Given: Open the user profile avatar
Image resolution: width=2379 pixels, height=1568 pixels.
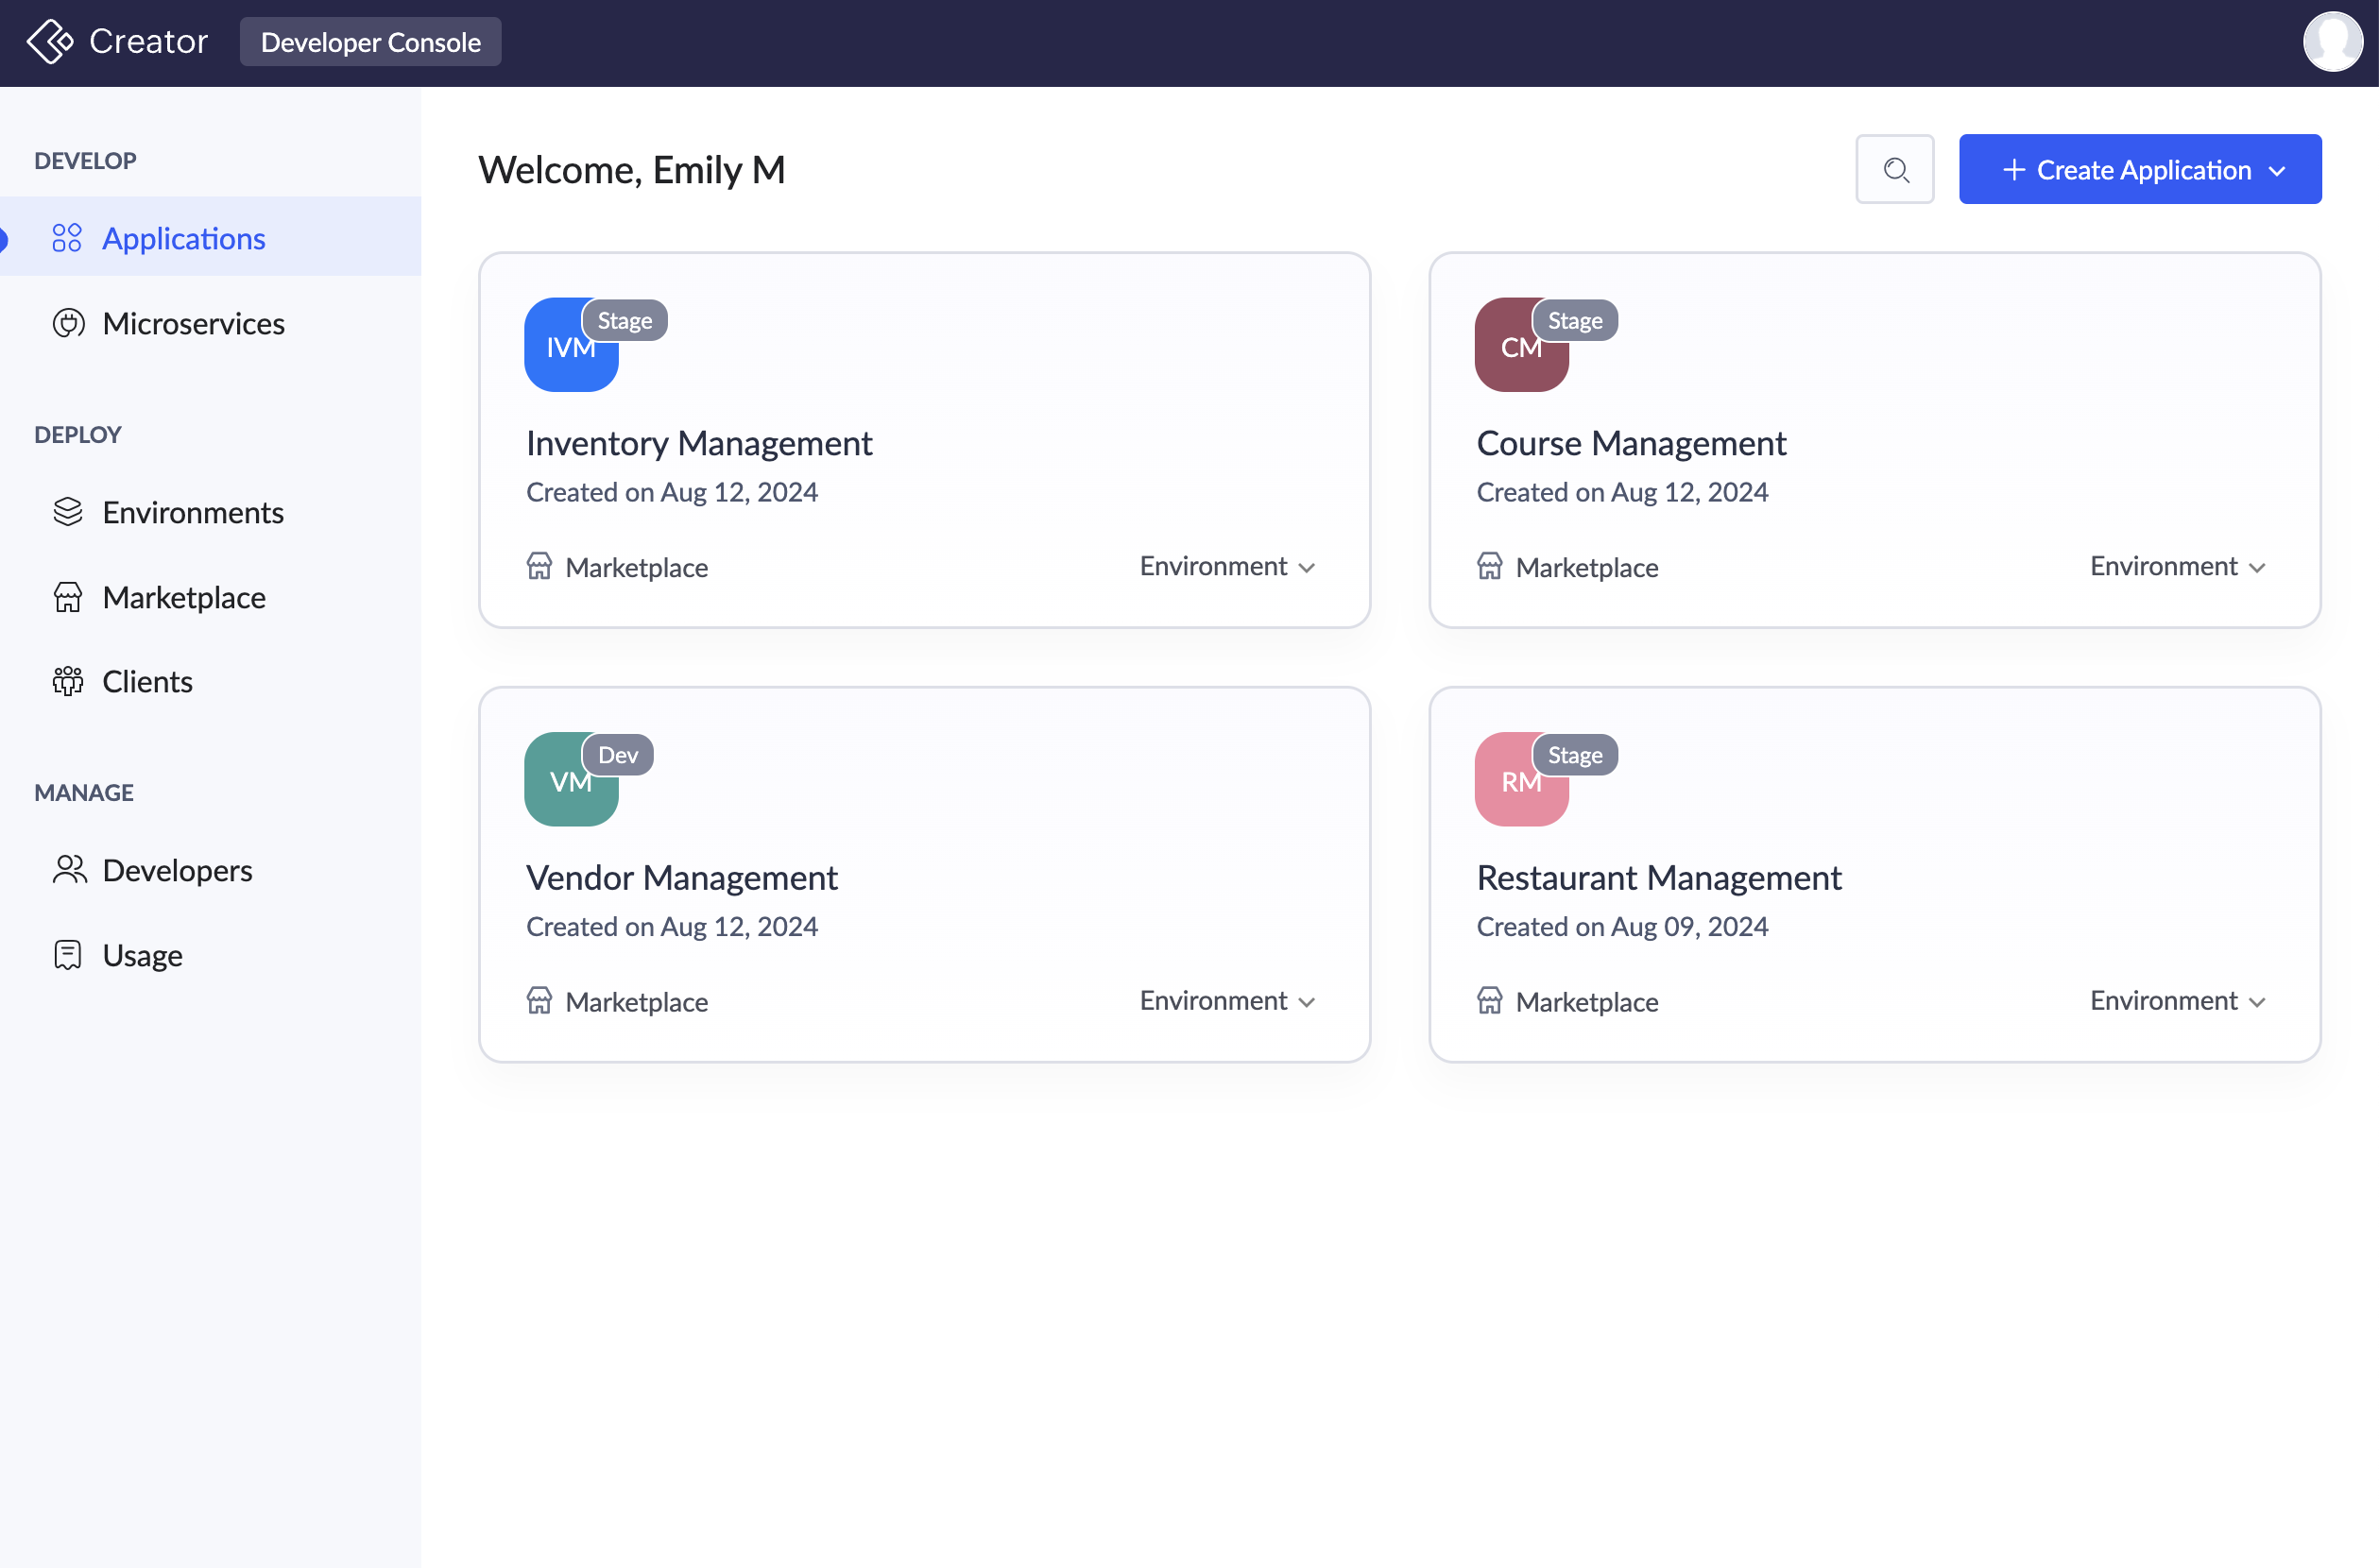Looking at the screenshot, I should pos(2331,41).
